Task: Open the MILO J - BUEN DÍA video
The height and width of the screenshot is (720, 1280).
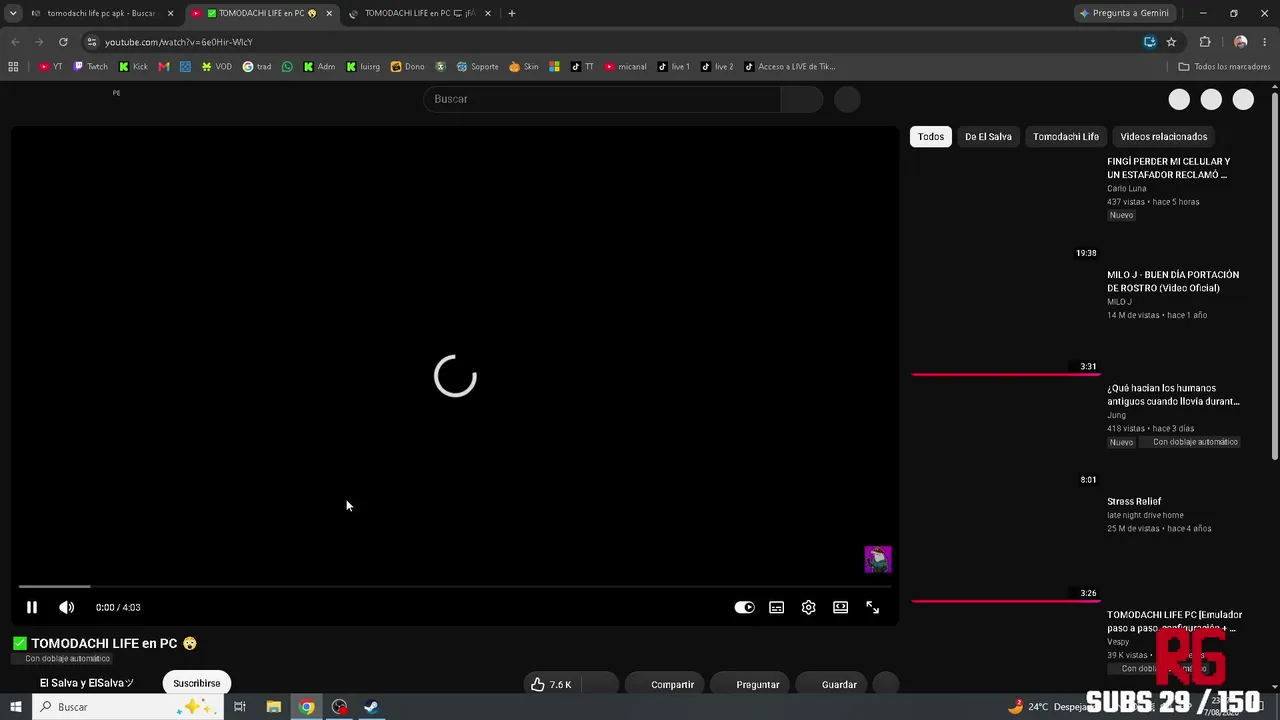Action: [x=1172, y=281]
